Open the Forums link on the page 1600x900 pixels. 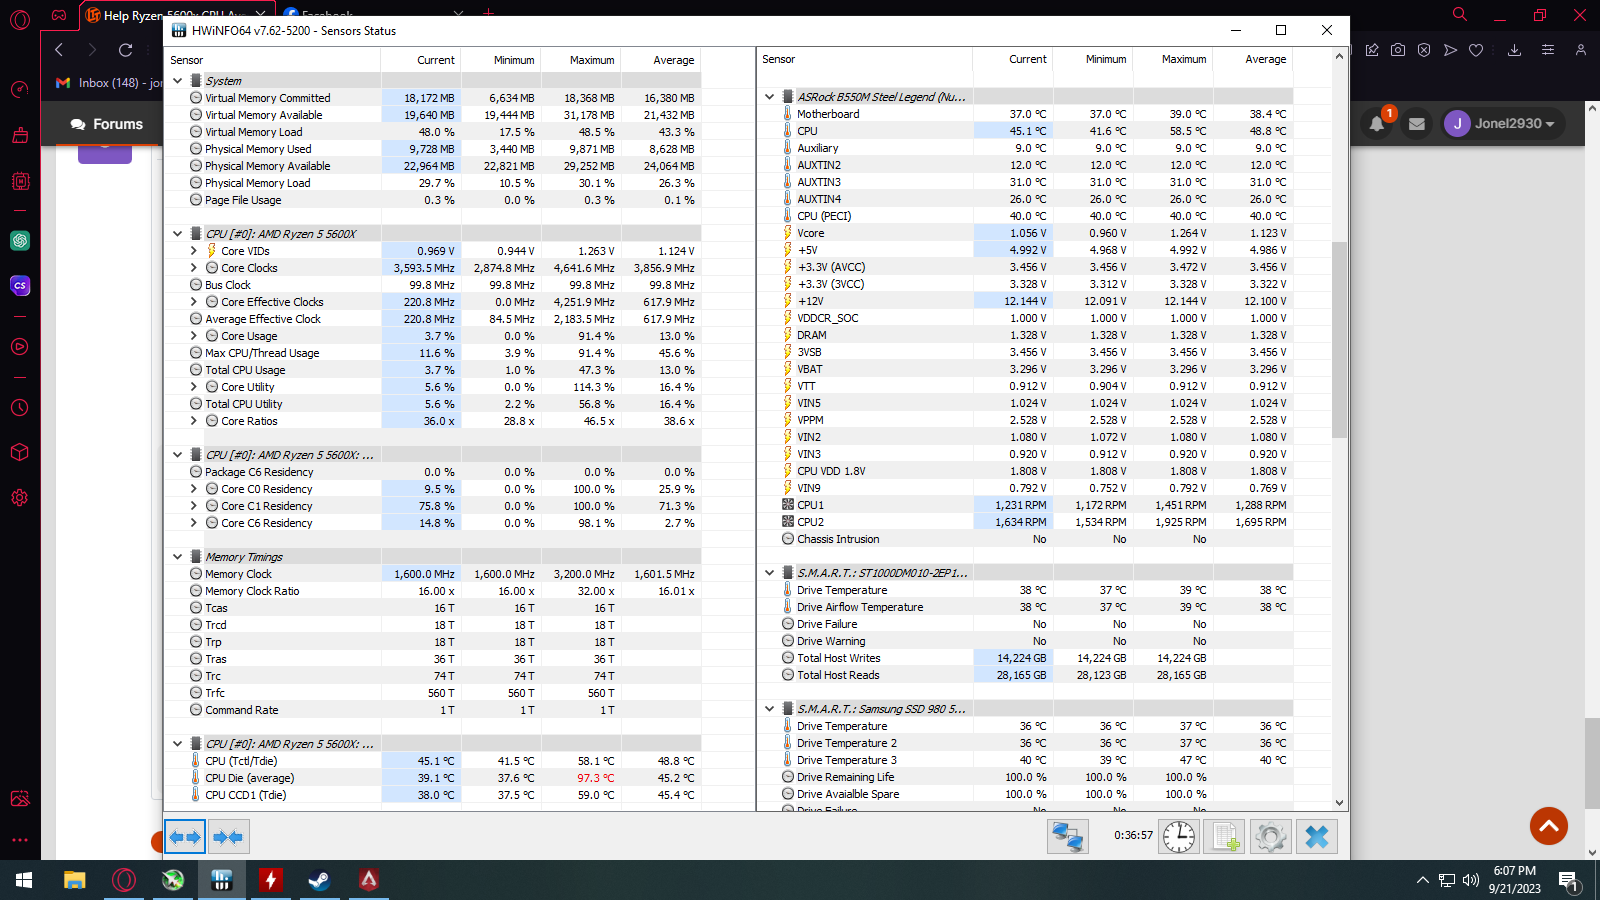pos(107,124)
